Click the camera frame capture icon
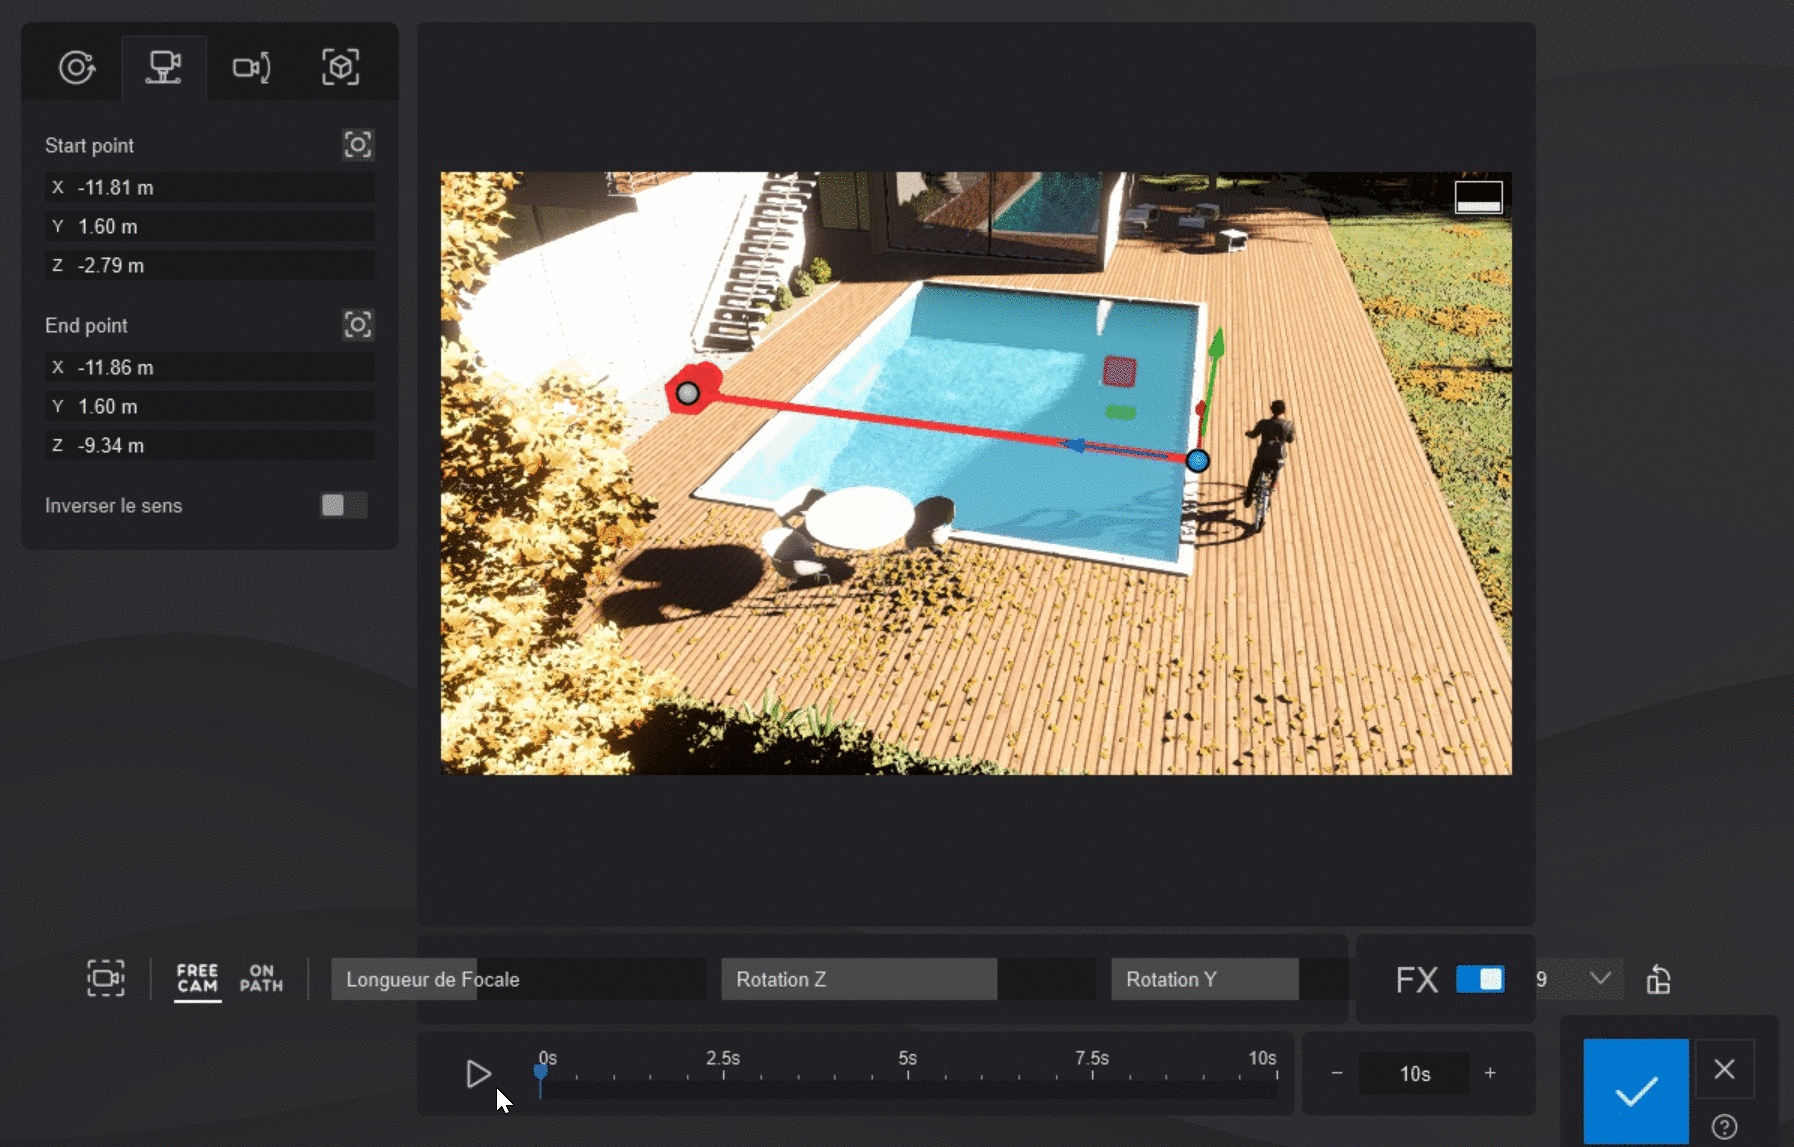 [106, 978]
